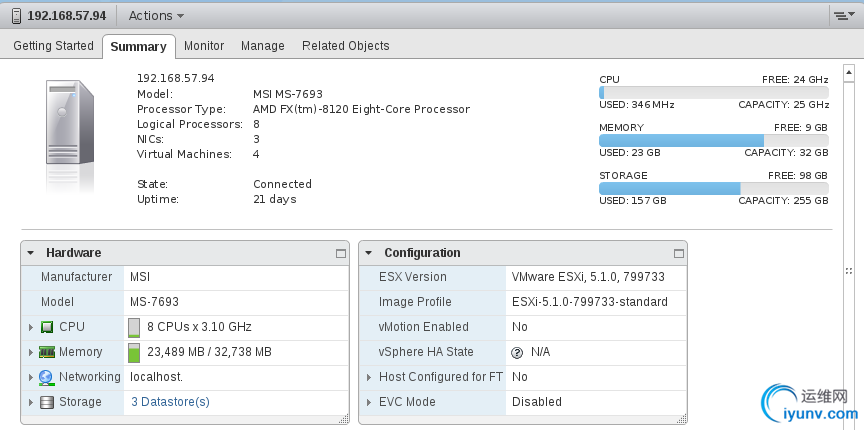This screenshot has width=864, height=430.
Task: Click the CPU usage bar
Action: 714,92
